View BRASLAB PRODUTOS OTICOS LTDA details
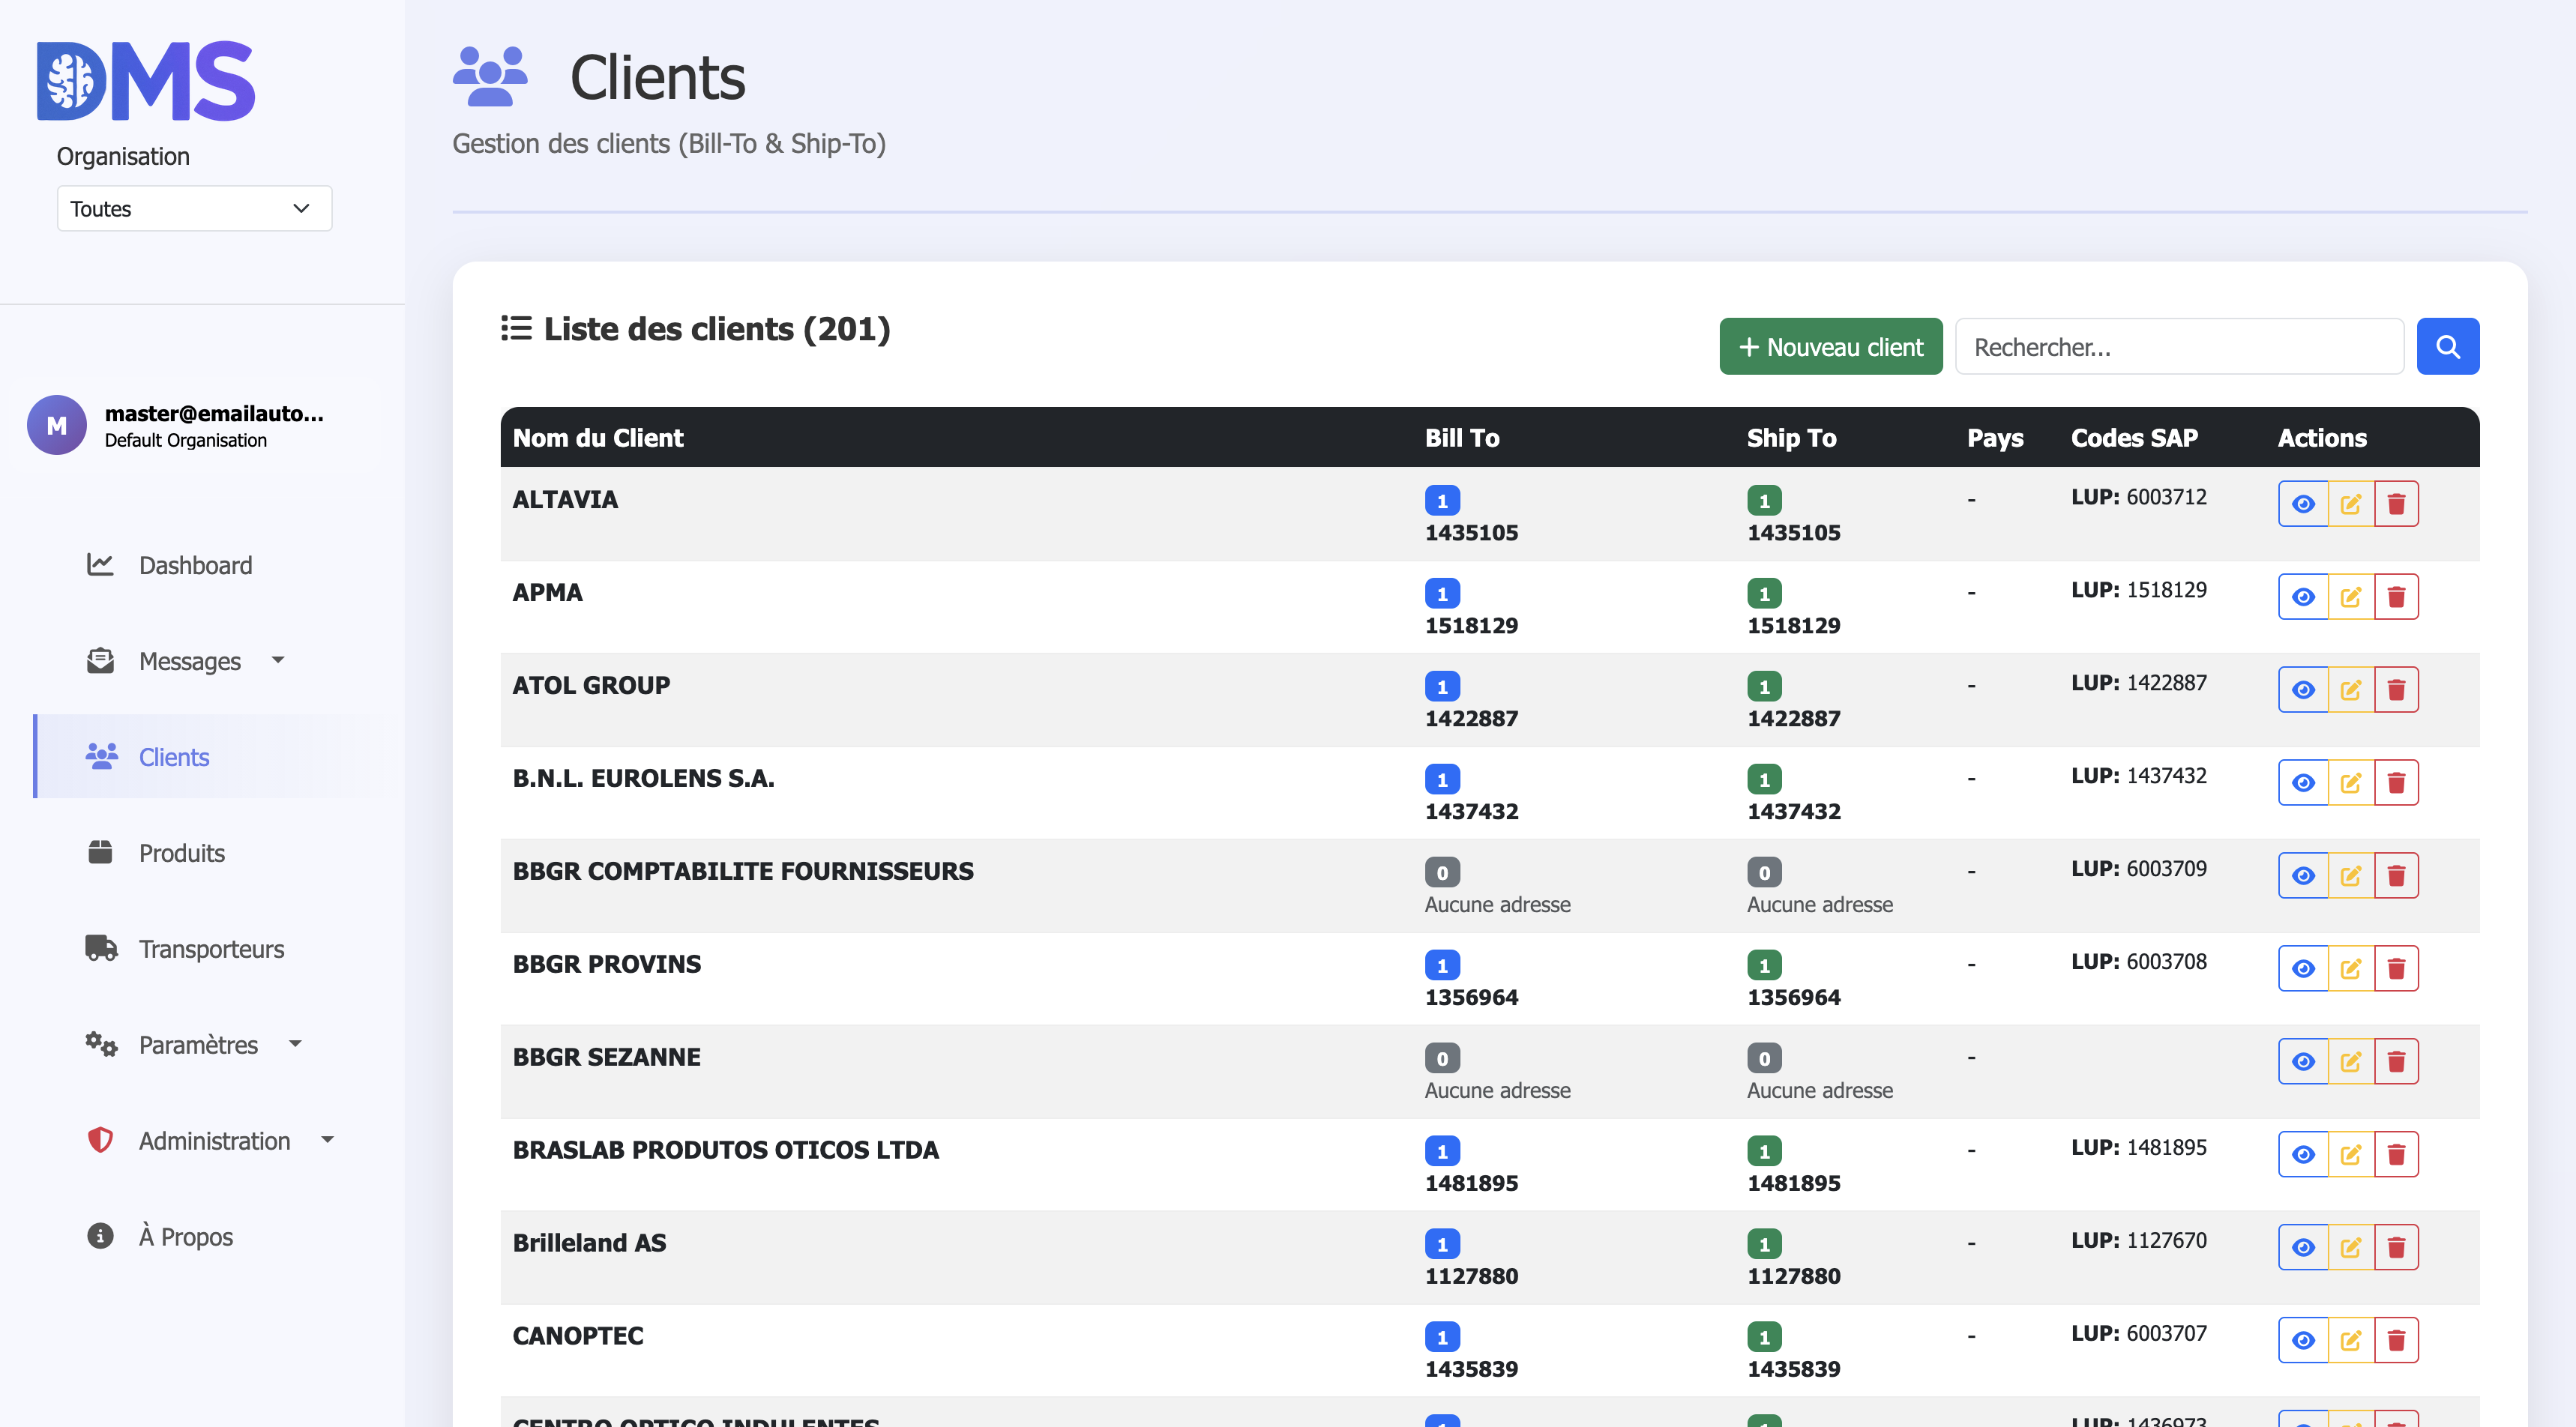Screen dimensions: 2576x1427 2303,1155
